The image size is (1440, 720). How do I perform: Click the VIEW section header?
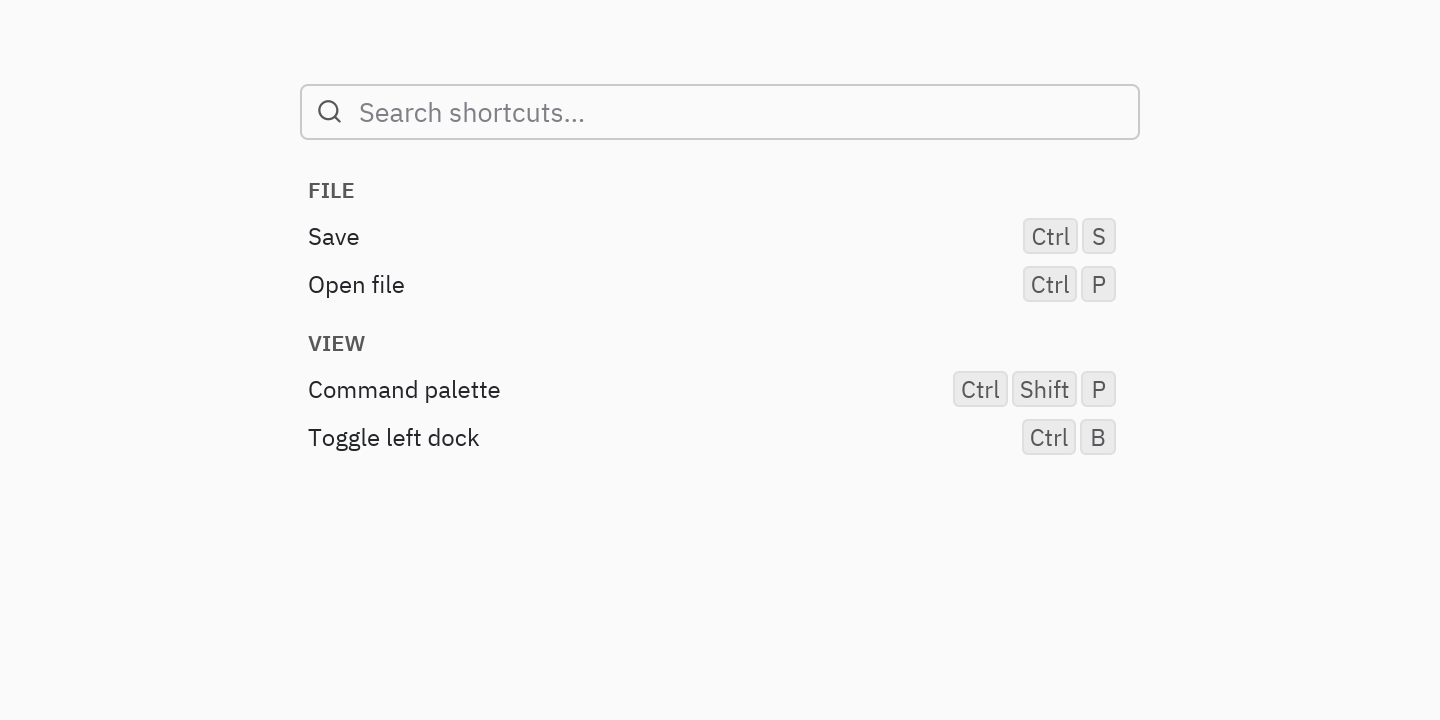click(x=336, y=343)
